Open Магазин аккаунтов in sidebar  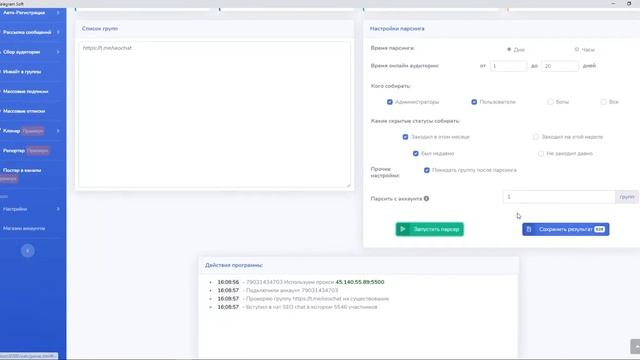click(24, 229)
